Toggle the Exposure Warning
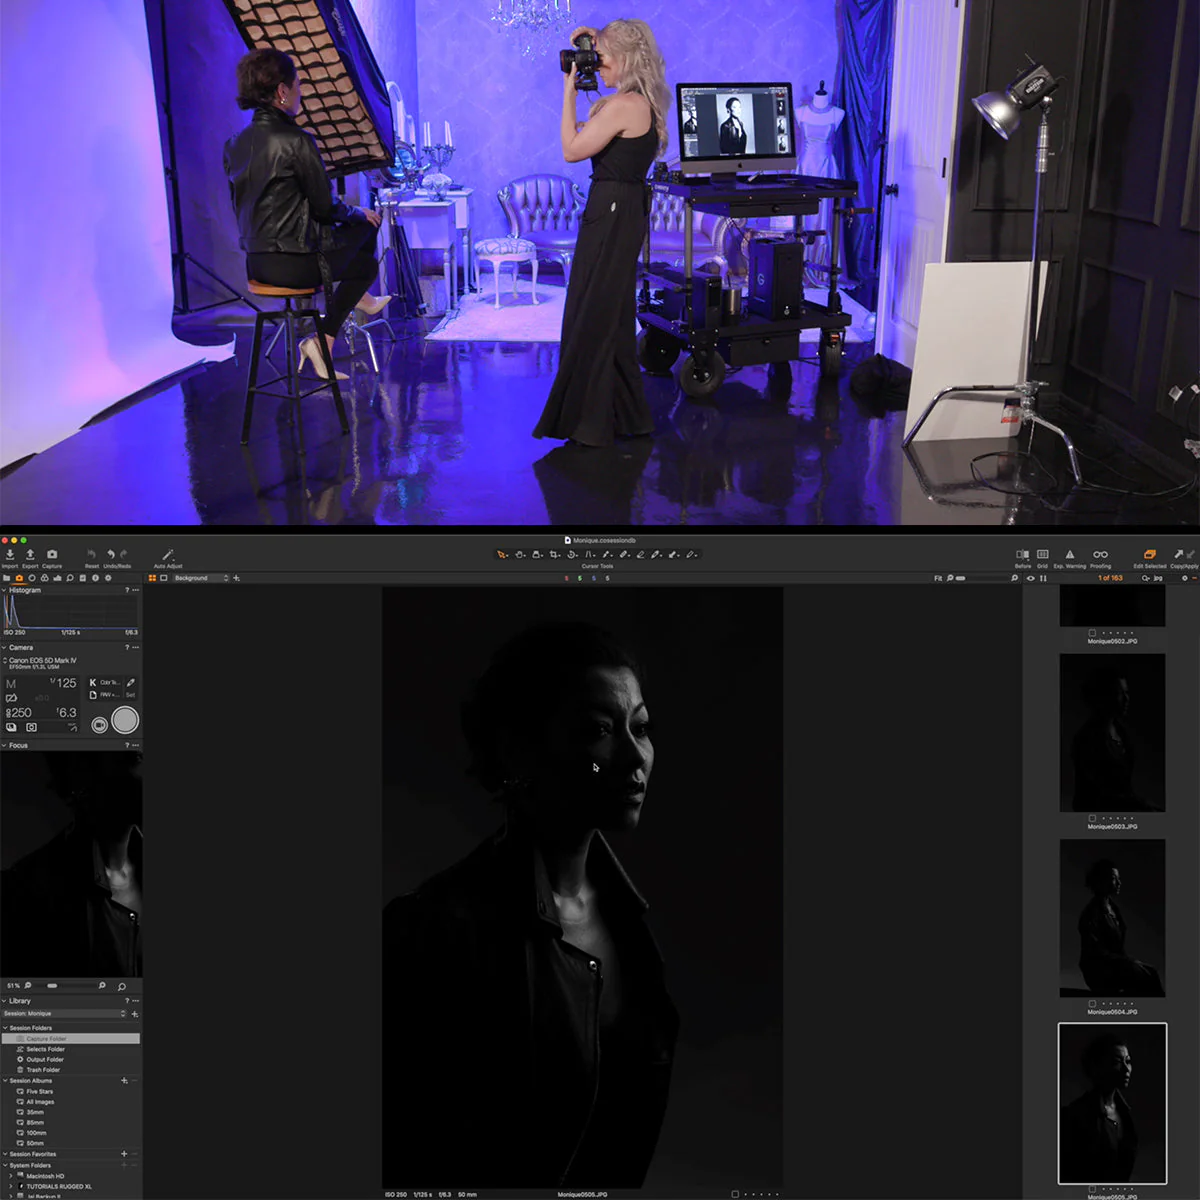The height and width of the screenshot is (1200, 1200). point(1069,554)
